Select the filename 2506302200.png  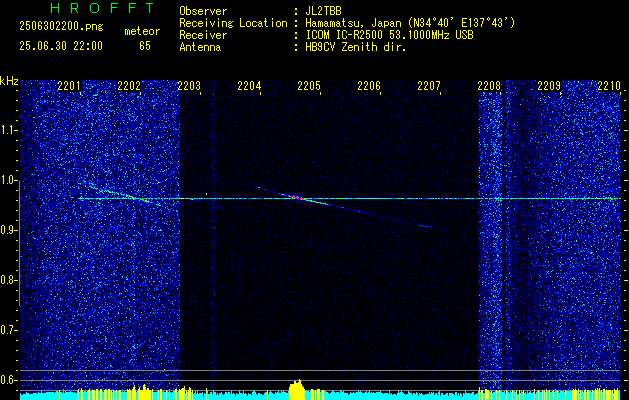click(x=61, y=26)
